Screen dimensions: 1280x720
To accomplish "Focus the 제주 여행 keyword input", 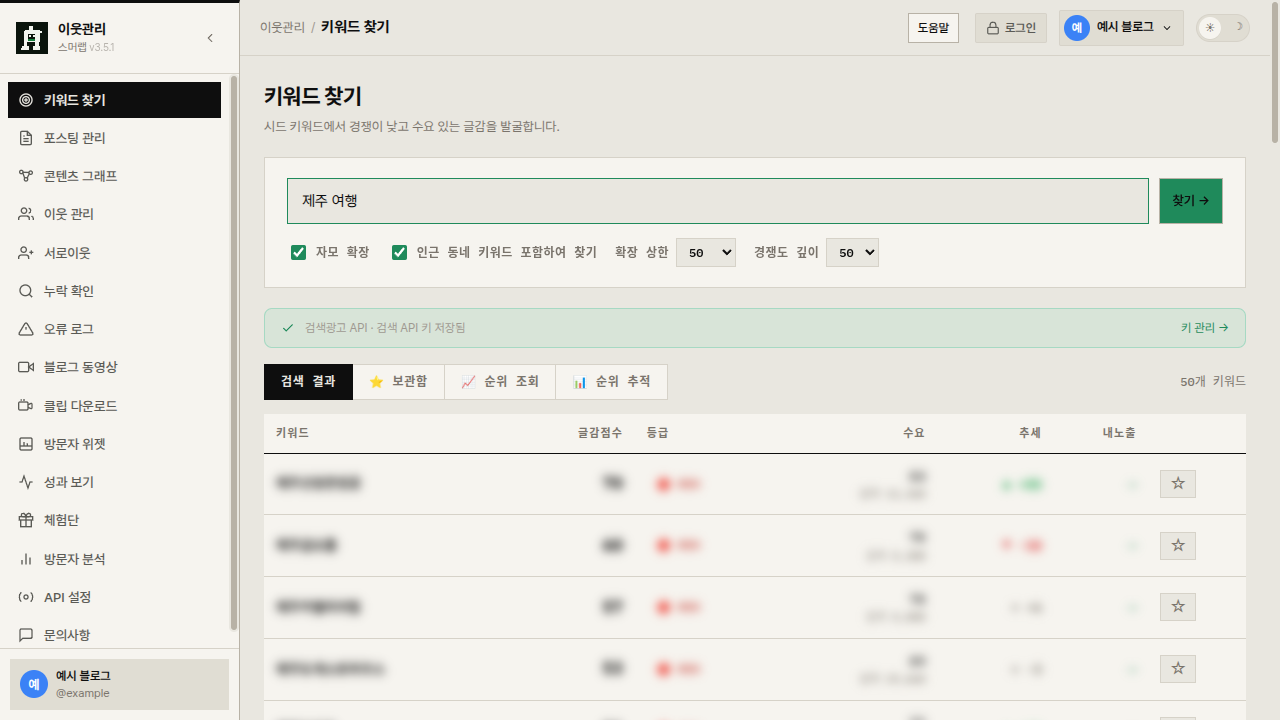I will point(718,201).
